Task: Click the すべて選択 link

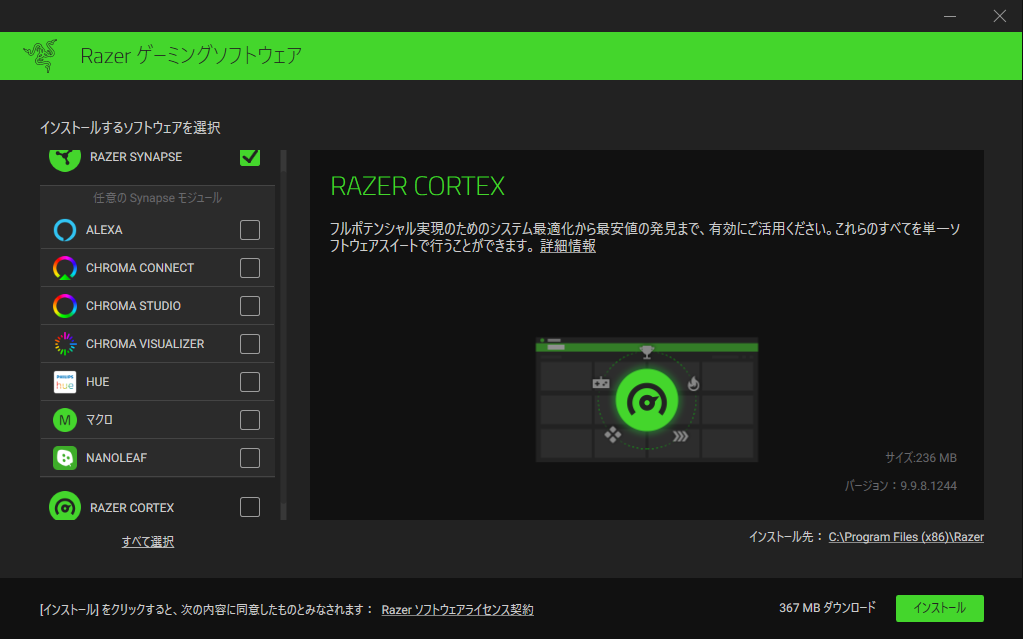Action: tap(147, 542)
